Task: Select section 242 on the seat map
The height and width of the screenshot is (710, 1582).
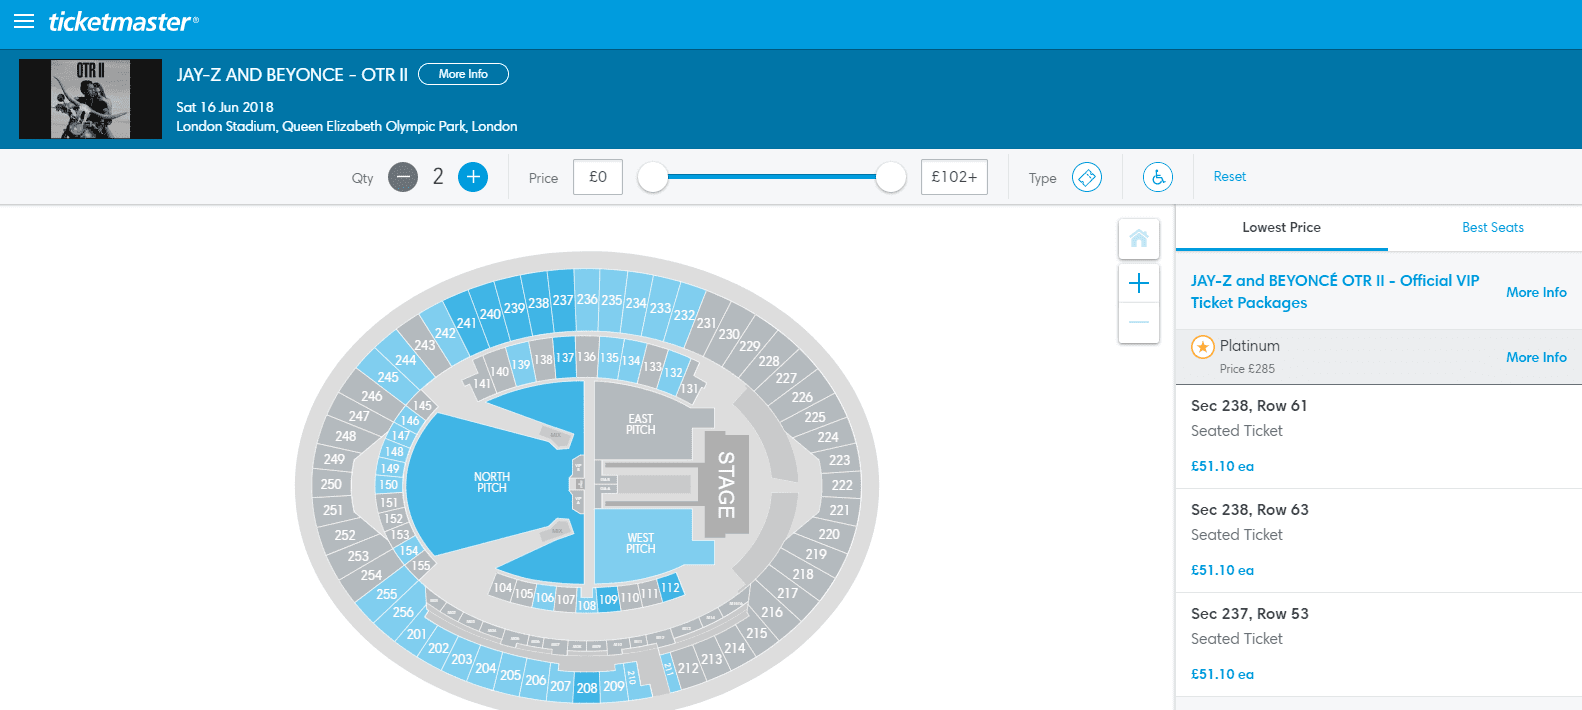Action: [x=445, y=333]
